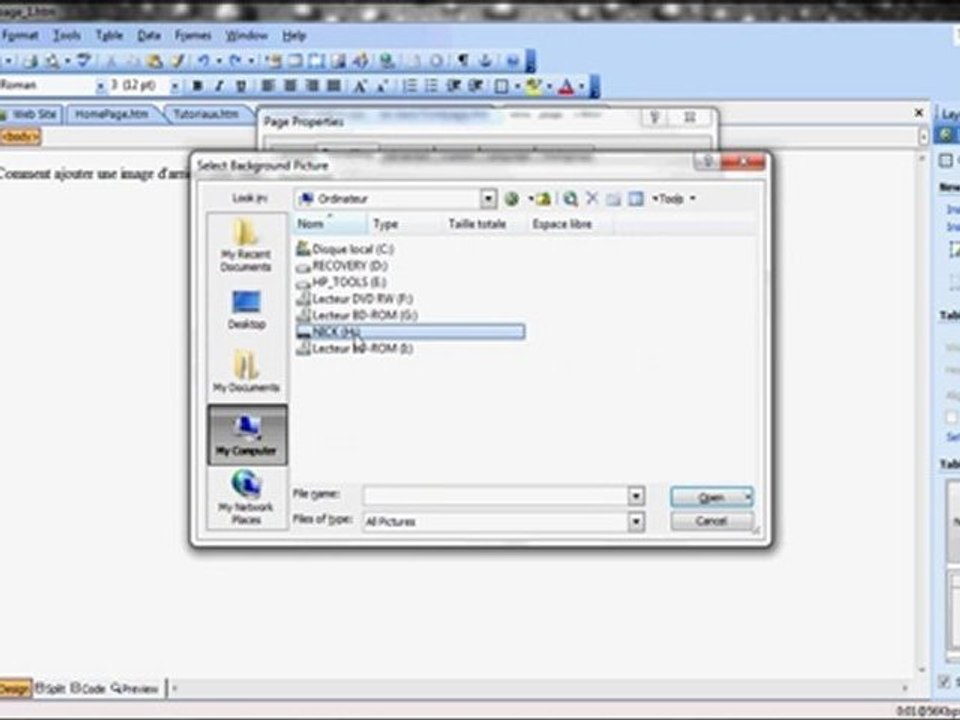Click the red Font Color A icon
This screenshot has width=960, height=720.
point(566,86)
